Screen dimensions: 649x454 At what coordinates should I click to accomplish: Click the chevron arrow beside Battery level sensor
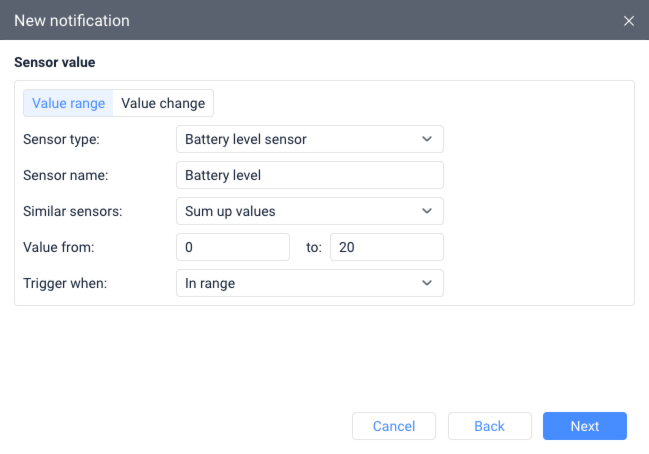[x=427, y=139]
